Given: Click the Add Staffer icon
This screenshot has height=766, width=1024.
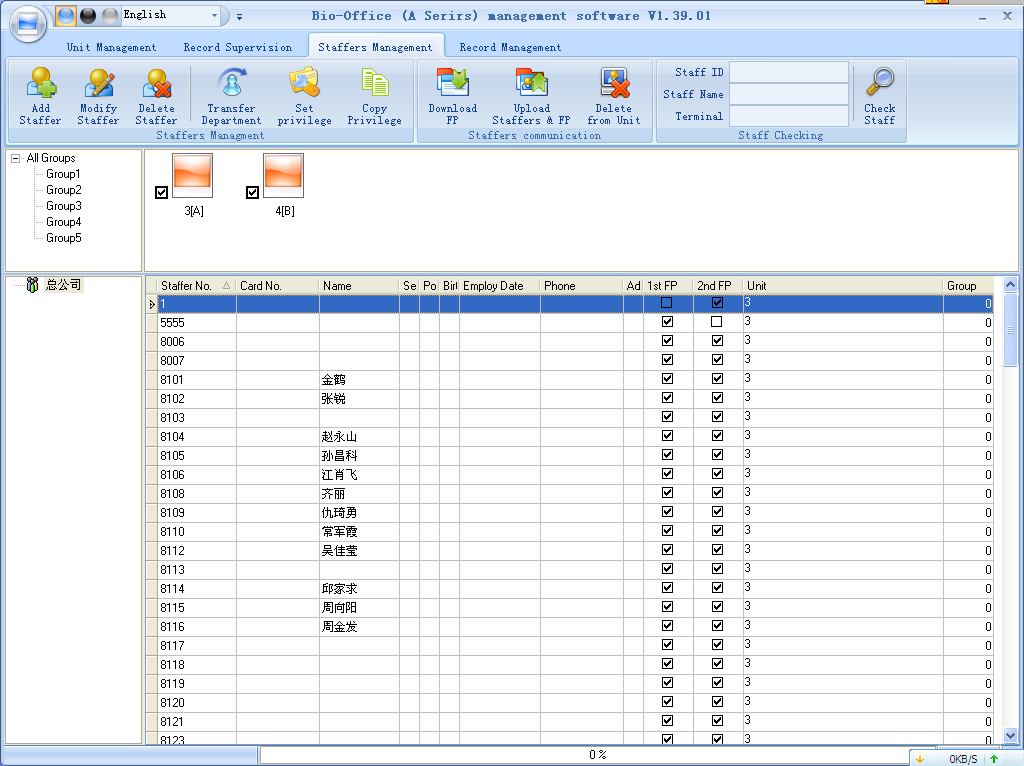Looking at the screenshot, I should 40,86.
